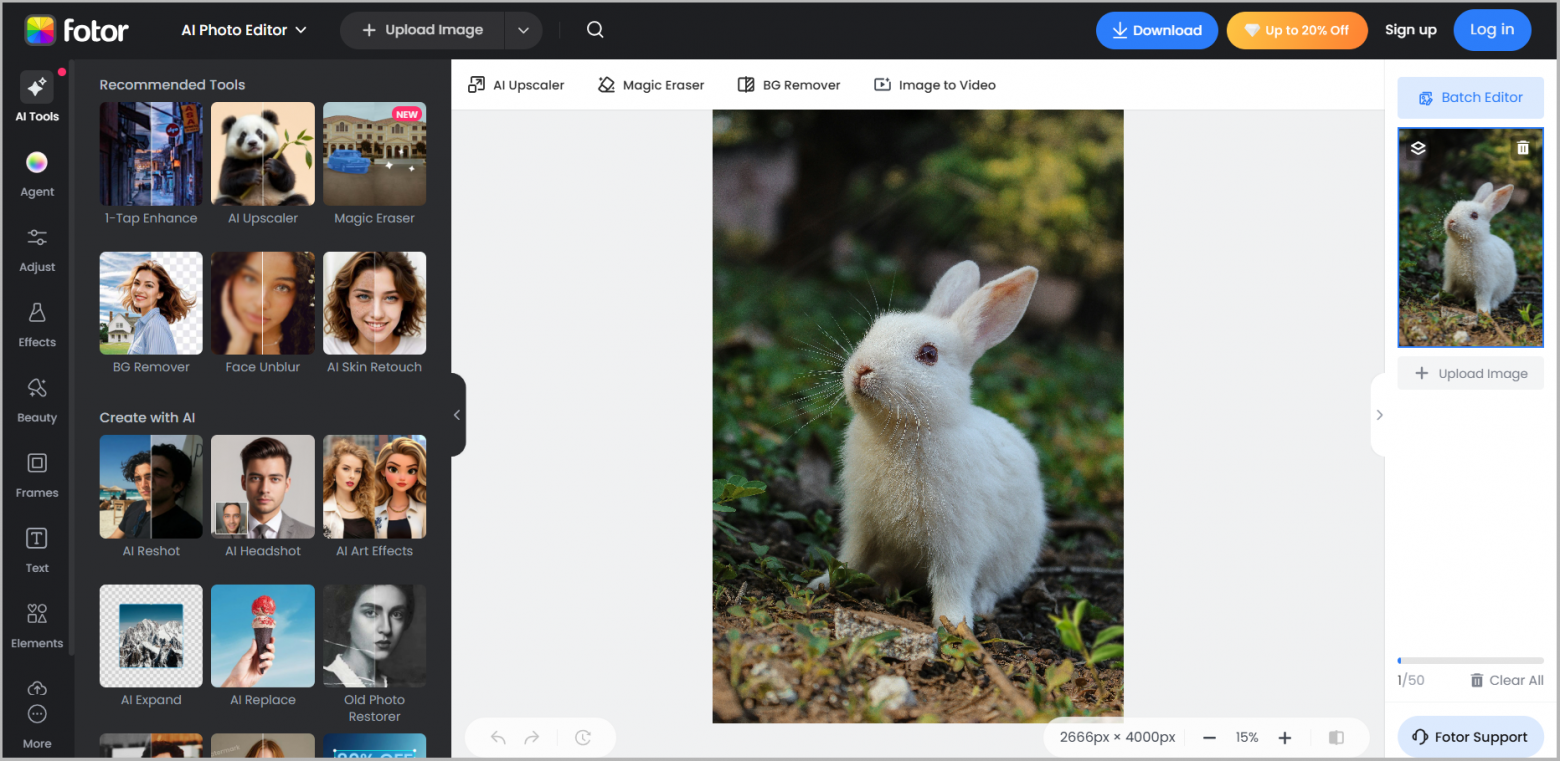Toggle the before/after comparison view
The image size is (1560, 761).
(1336, 737)
